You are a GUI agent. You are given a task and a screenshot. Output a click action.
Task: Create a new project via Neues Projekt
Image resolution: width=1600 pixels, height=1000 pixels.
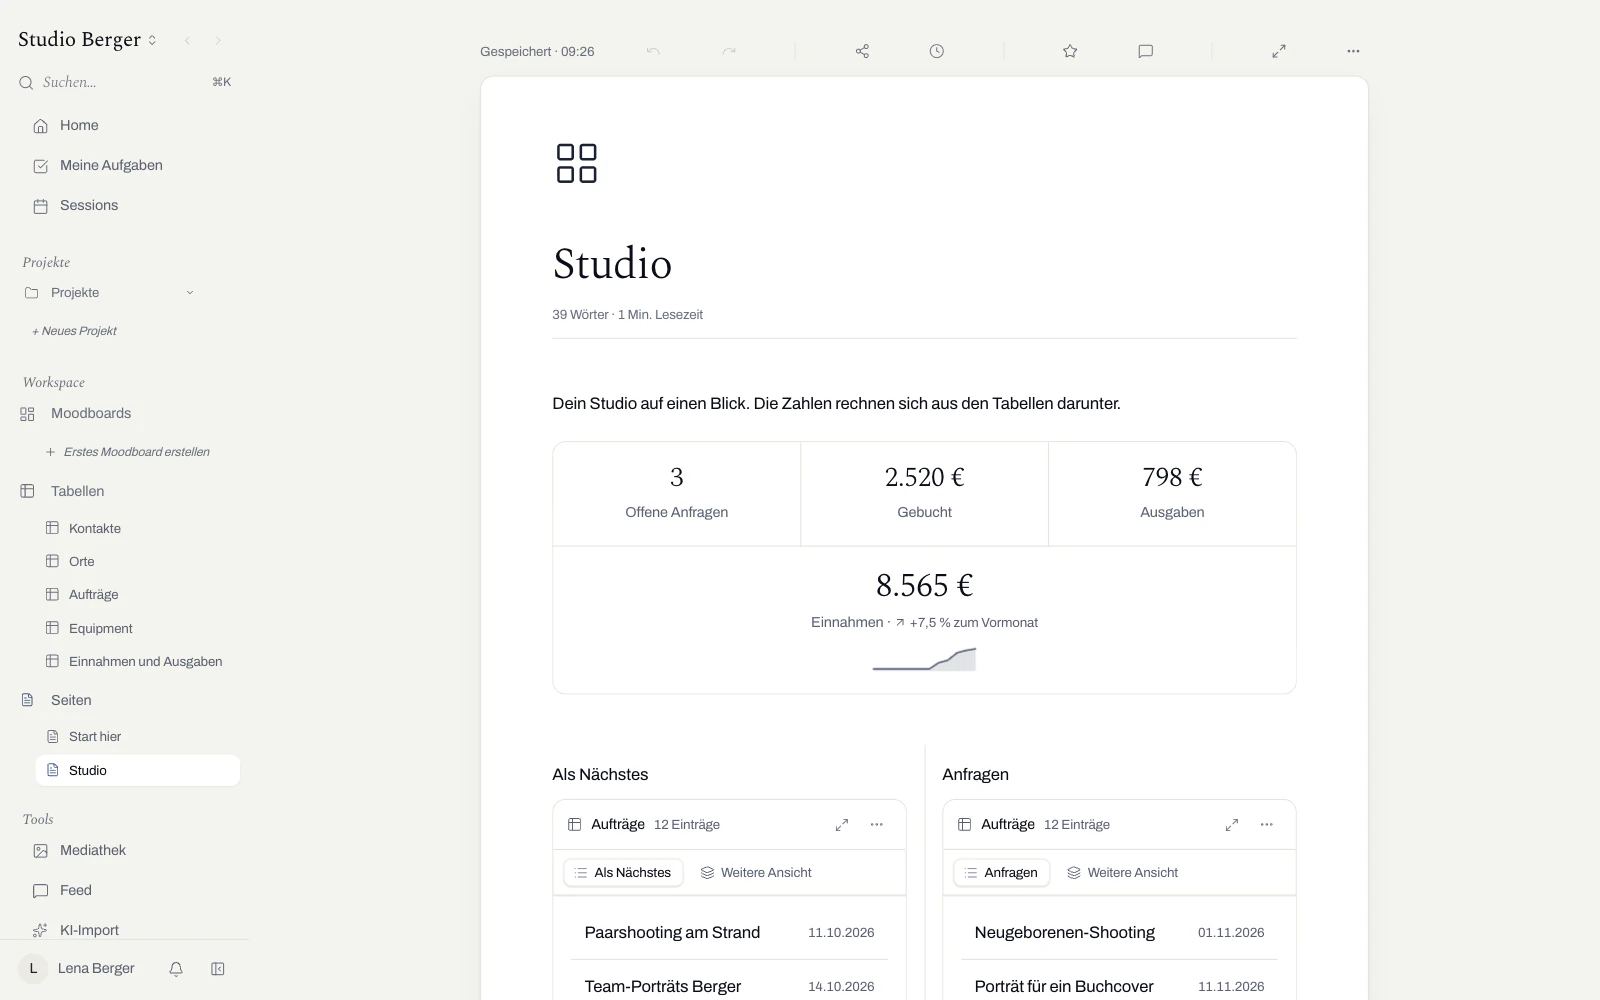(75, 331)
